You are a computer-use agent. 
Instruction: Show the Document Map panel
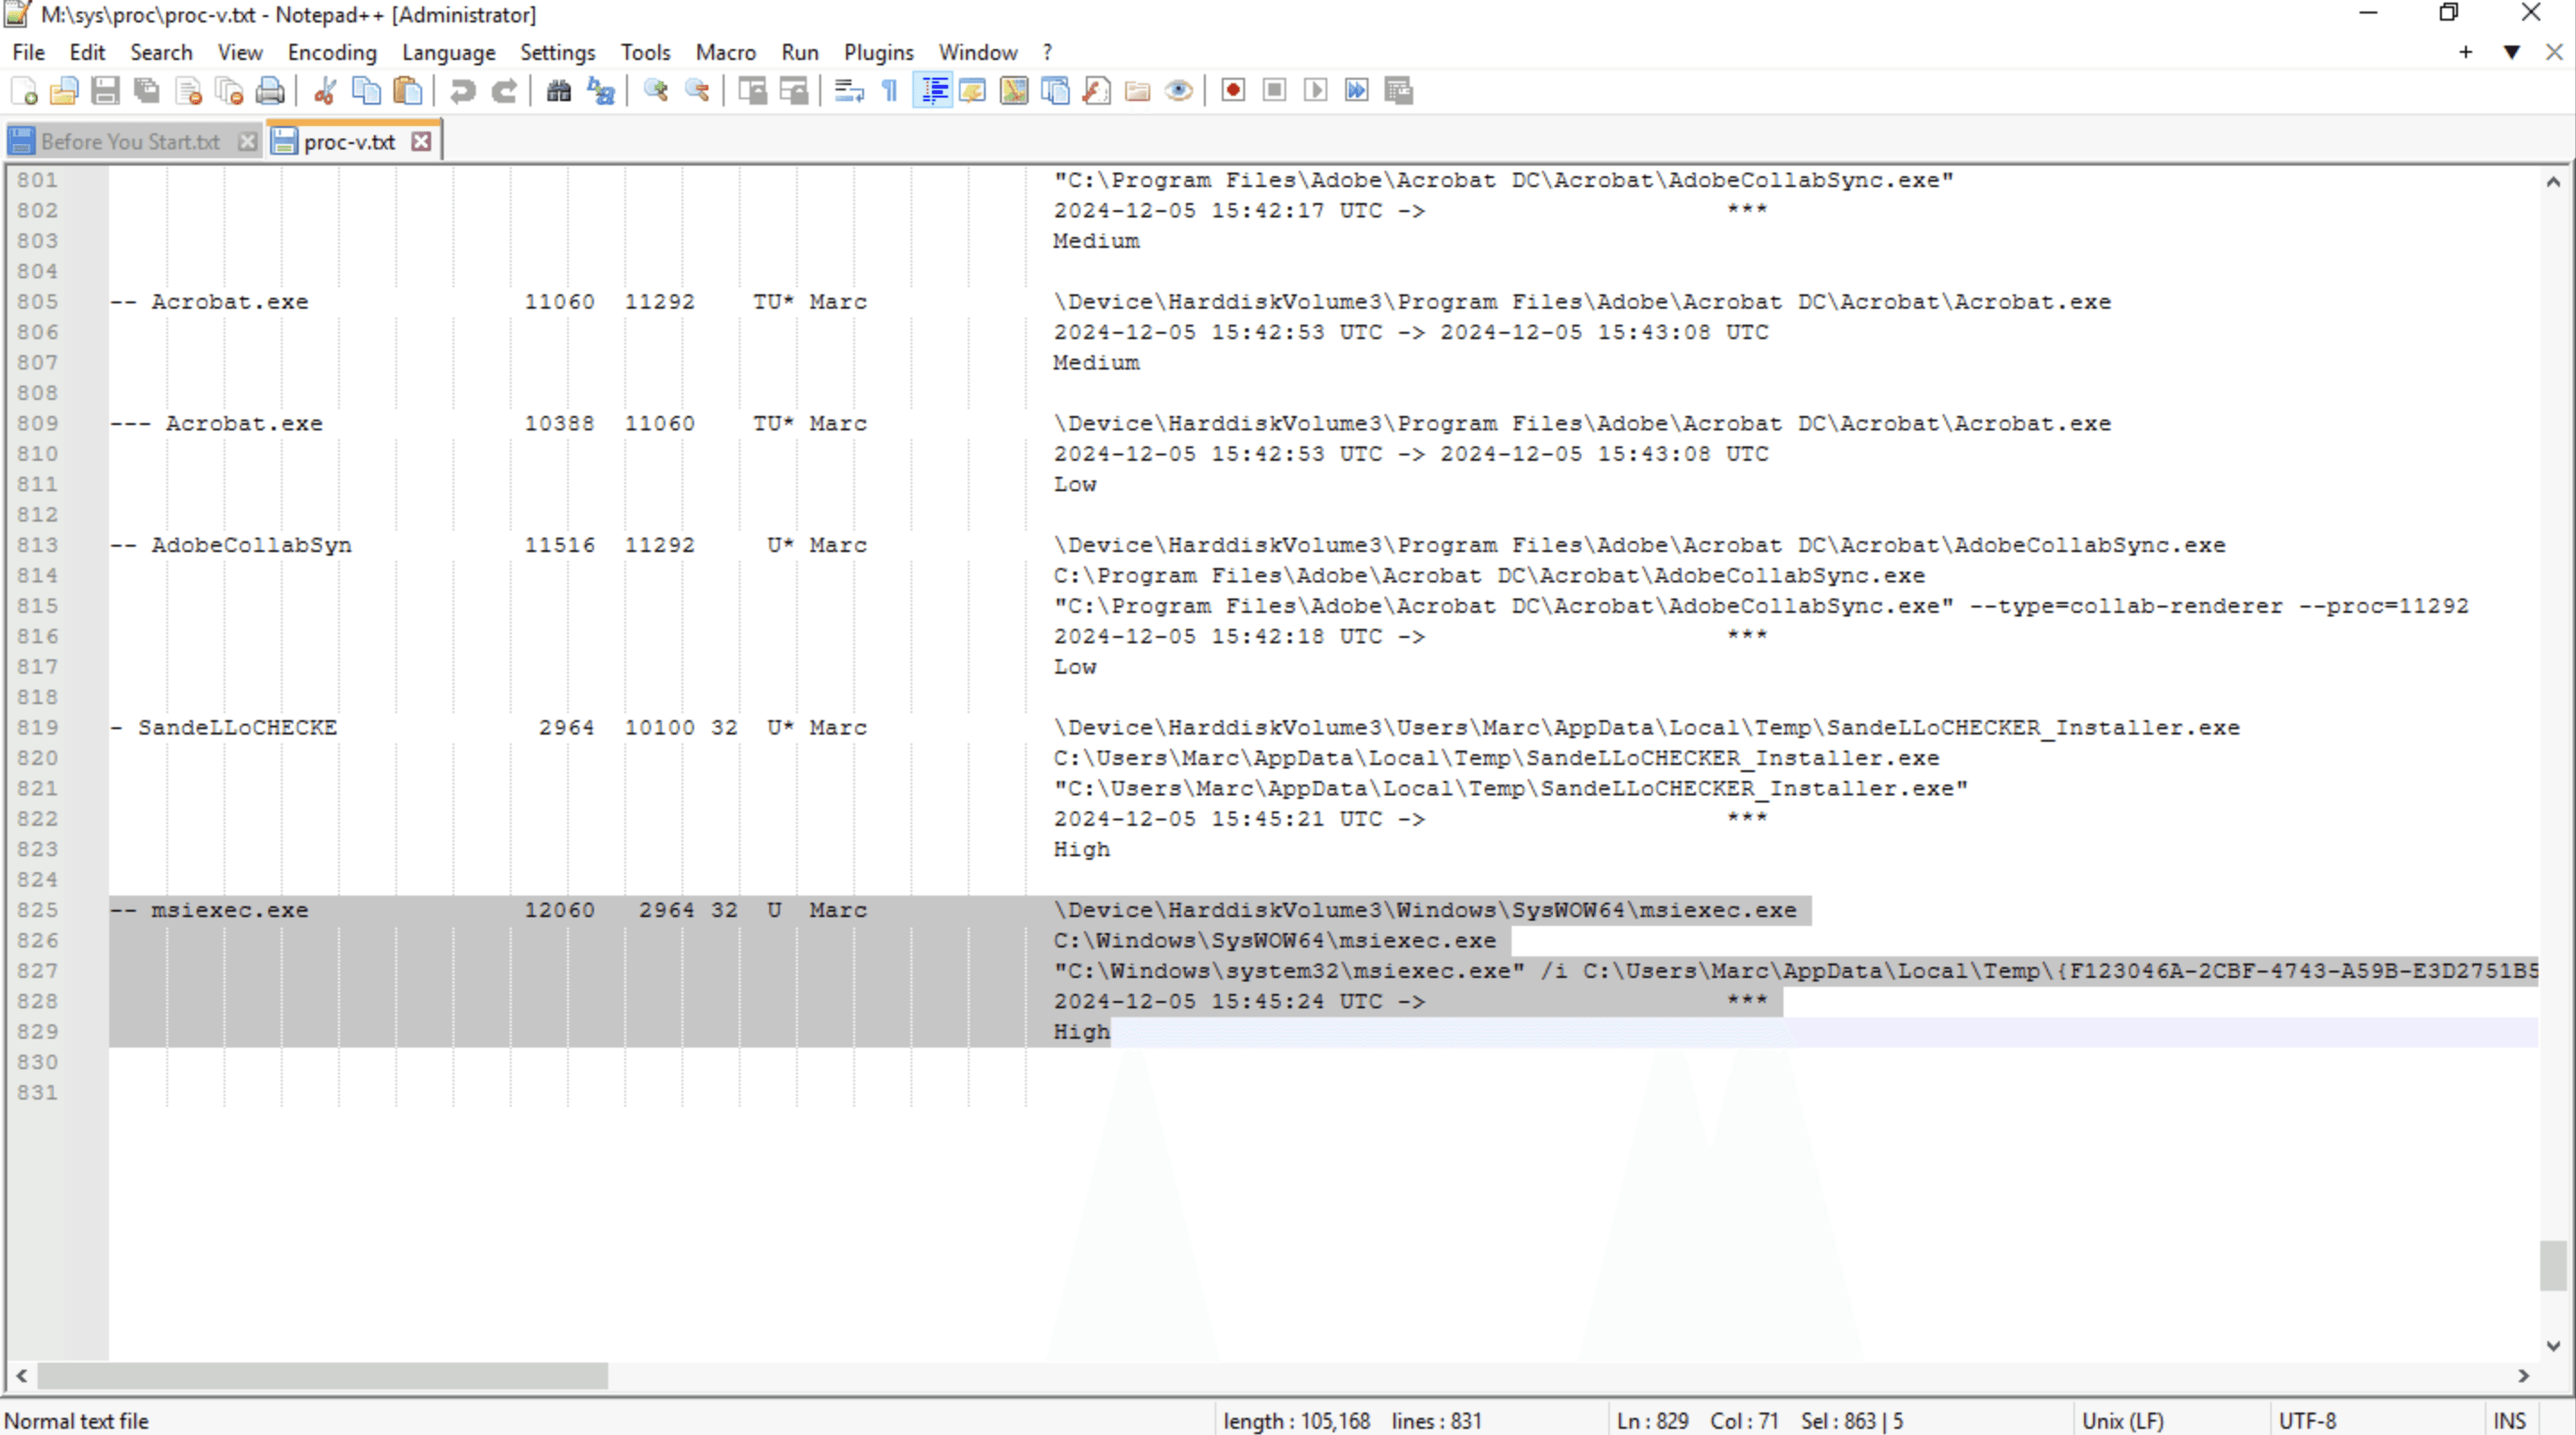pyautogui.click(x=1013, y=91)
